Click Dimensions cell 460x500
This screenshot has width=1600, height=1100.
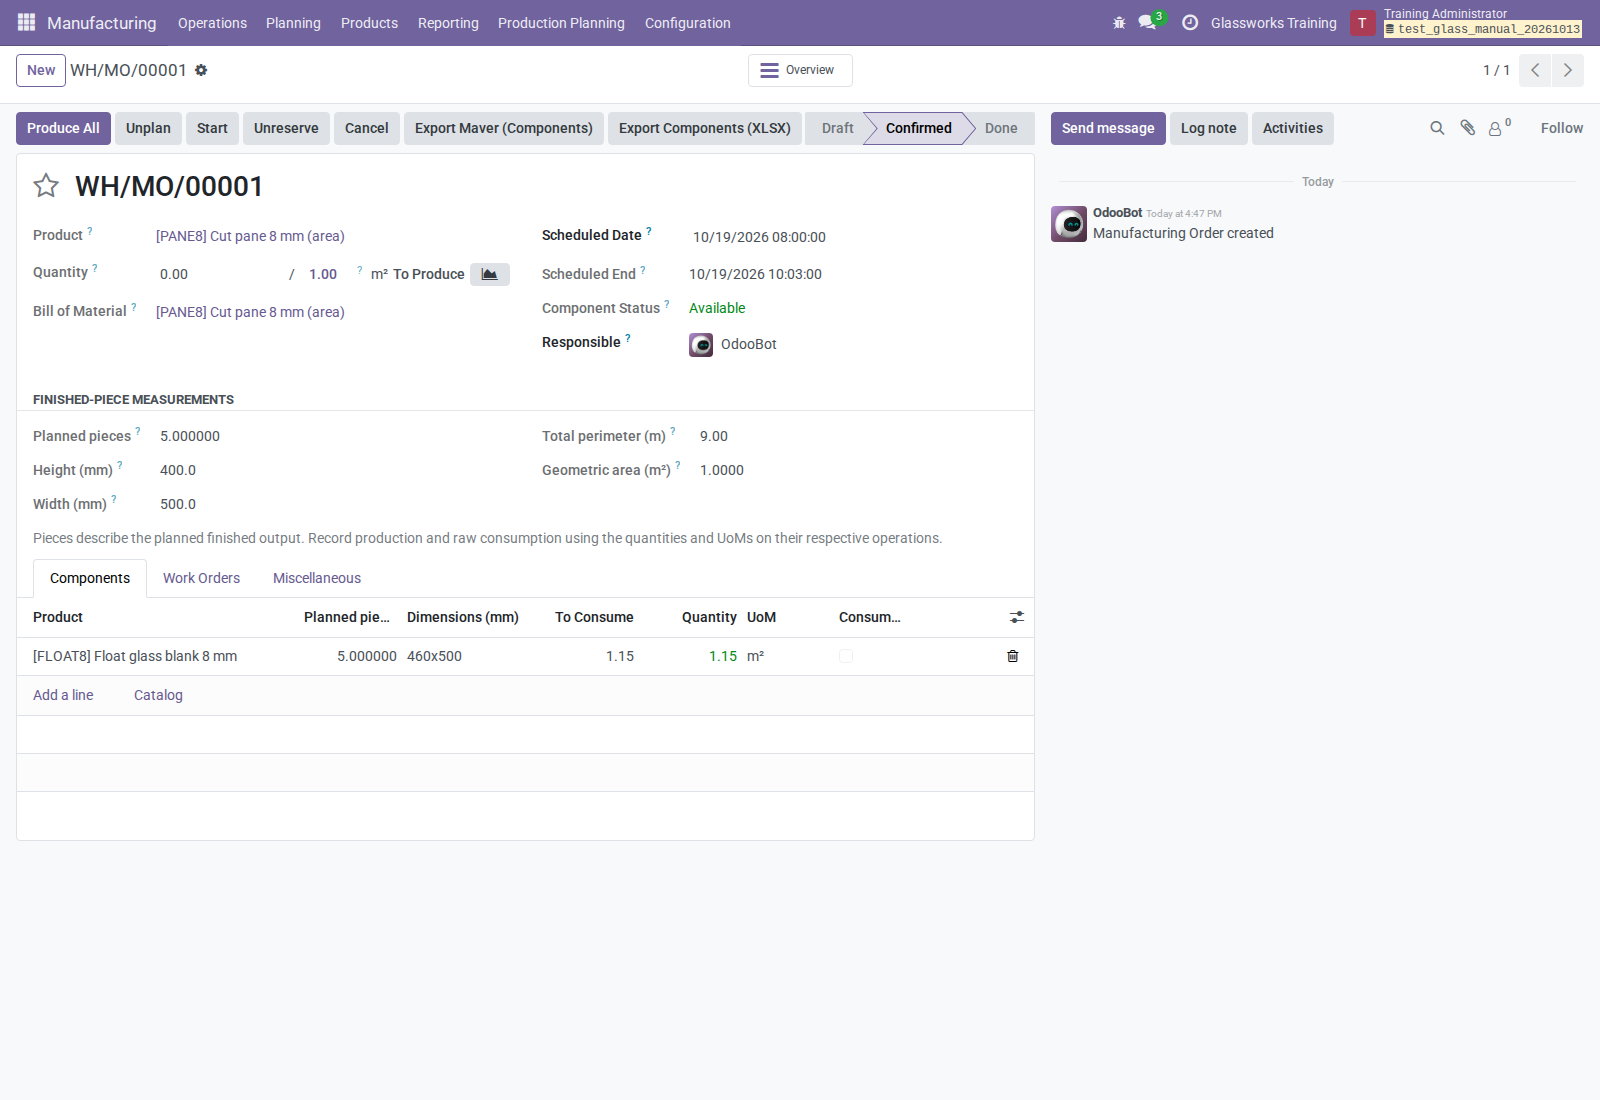click(x=434, y=656)
